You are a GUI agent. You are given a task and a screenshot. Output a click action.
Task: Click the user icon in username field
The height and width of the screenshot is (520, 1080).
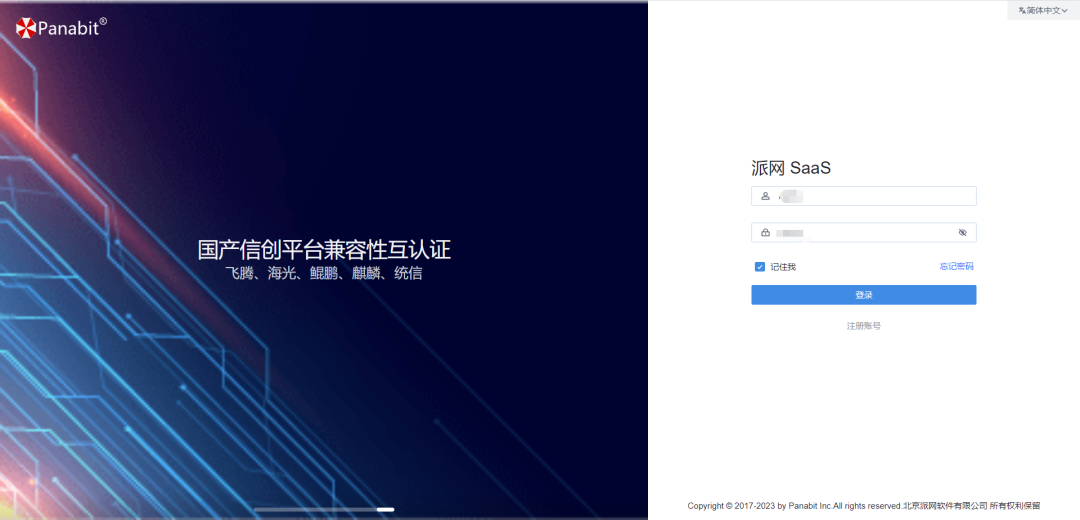(765, 196)
